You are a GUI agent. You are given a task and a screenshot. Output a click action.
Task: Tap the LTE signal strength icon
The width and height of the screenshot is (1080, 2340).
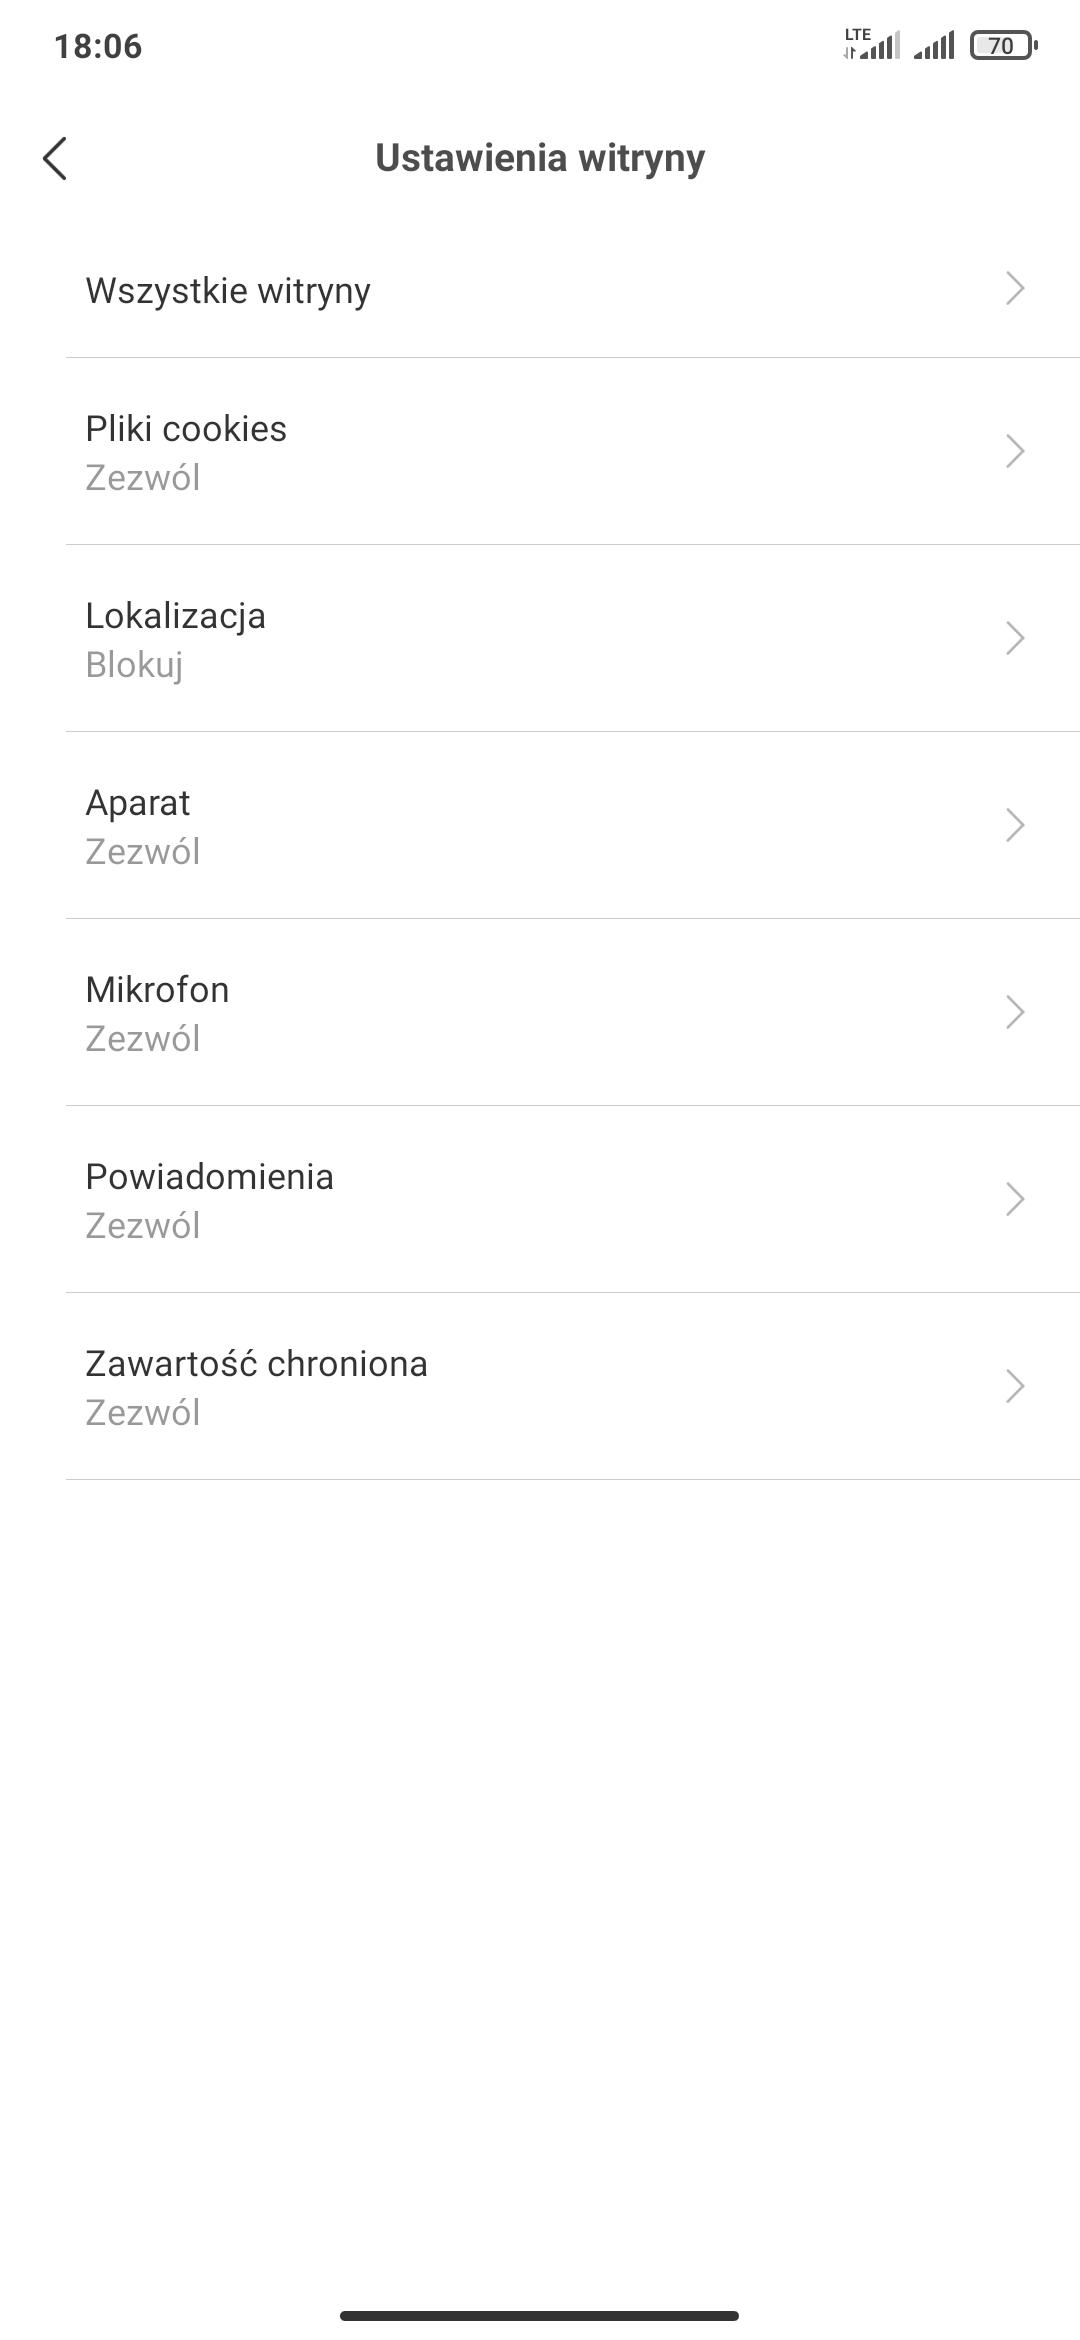872,45
